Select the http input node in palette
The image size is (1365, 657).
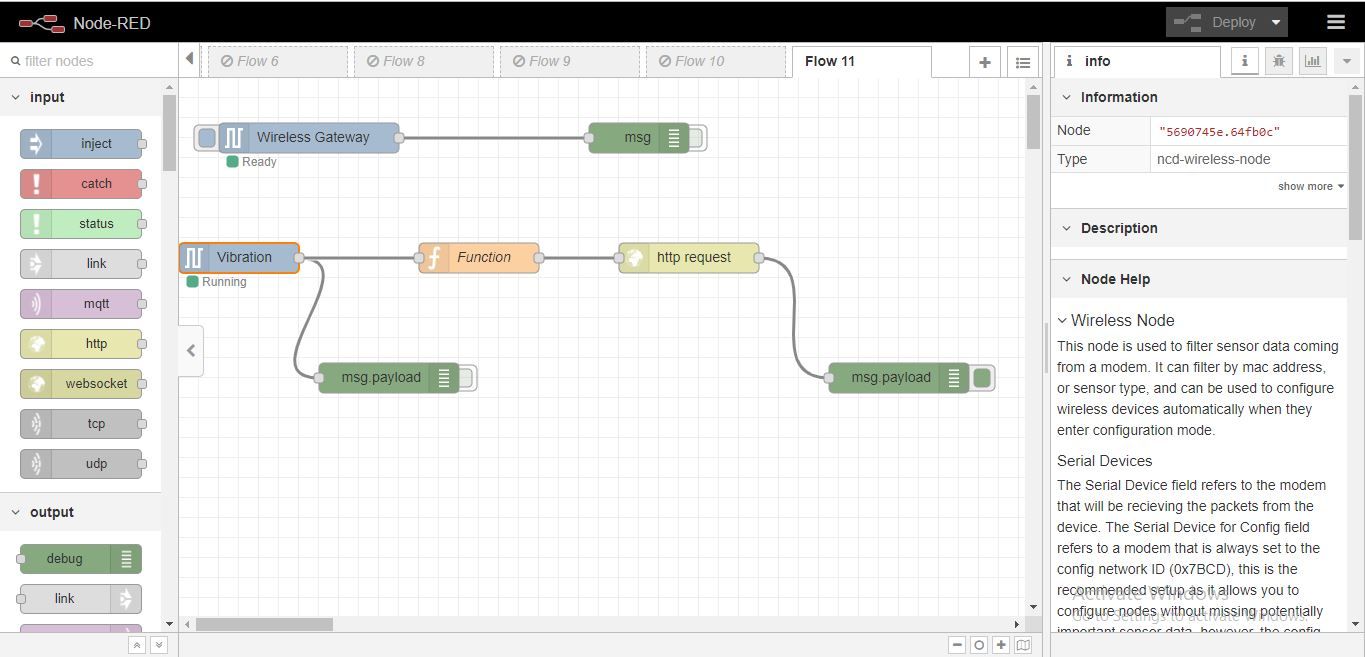tap(81, 344)
